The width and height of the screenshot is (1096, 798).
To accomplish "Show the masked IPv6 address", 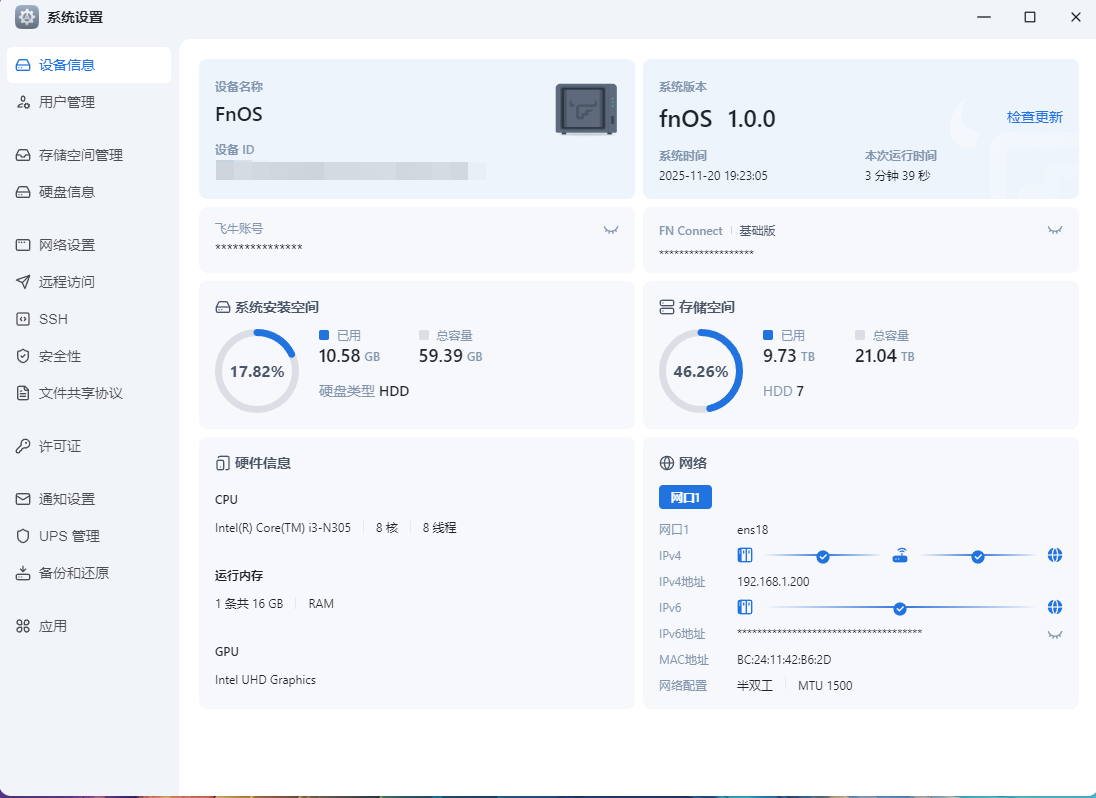I will coord(1055,633).
